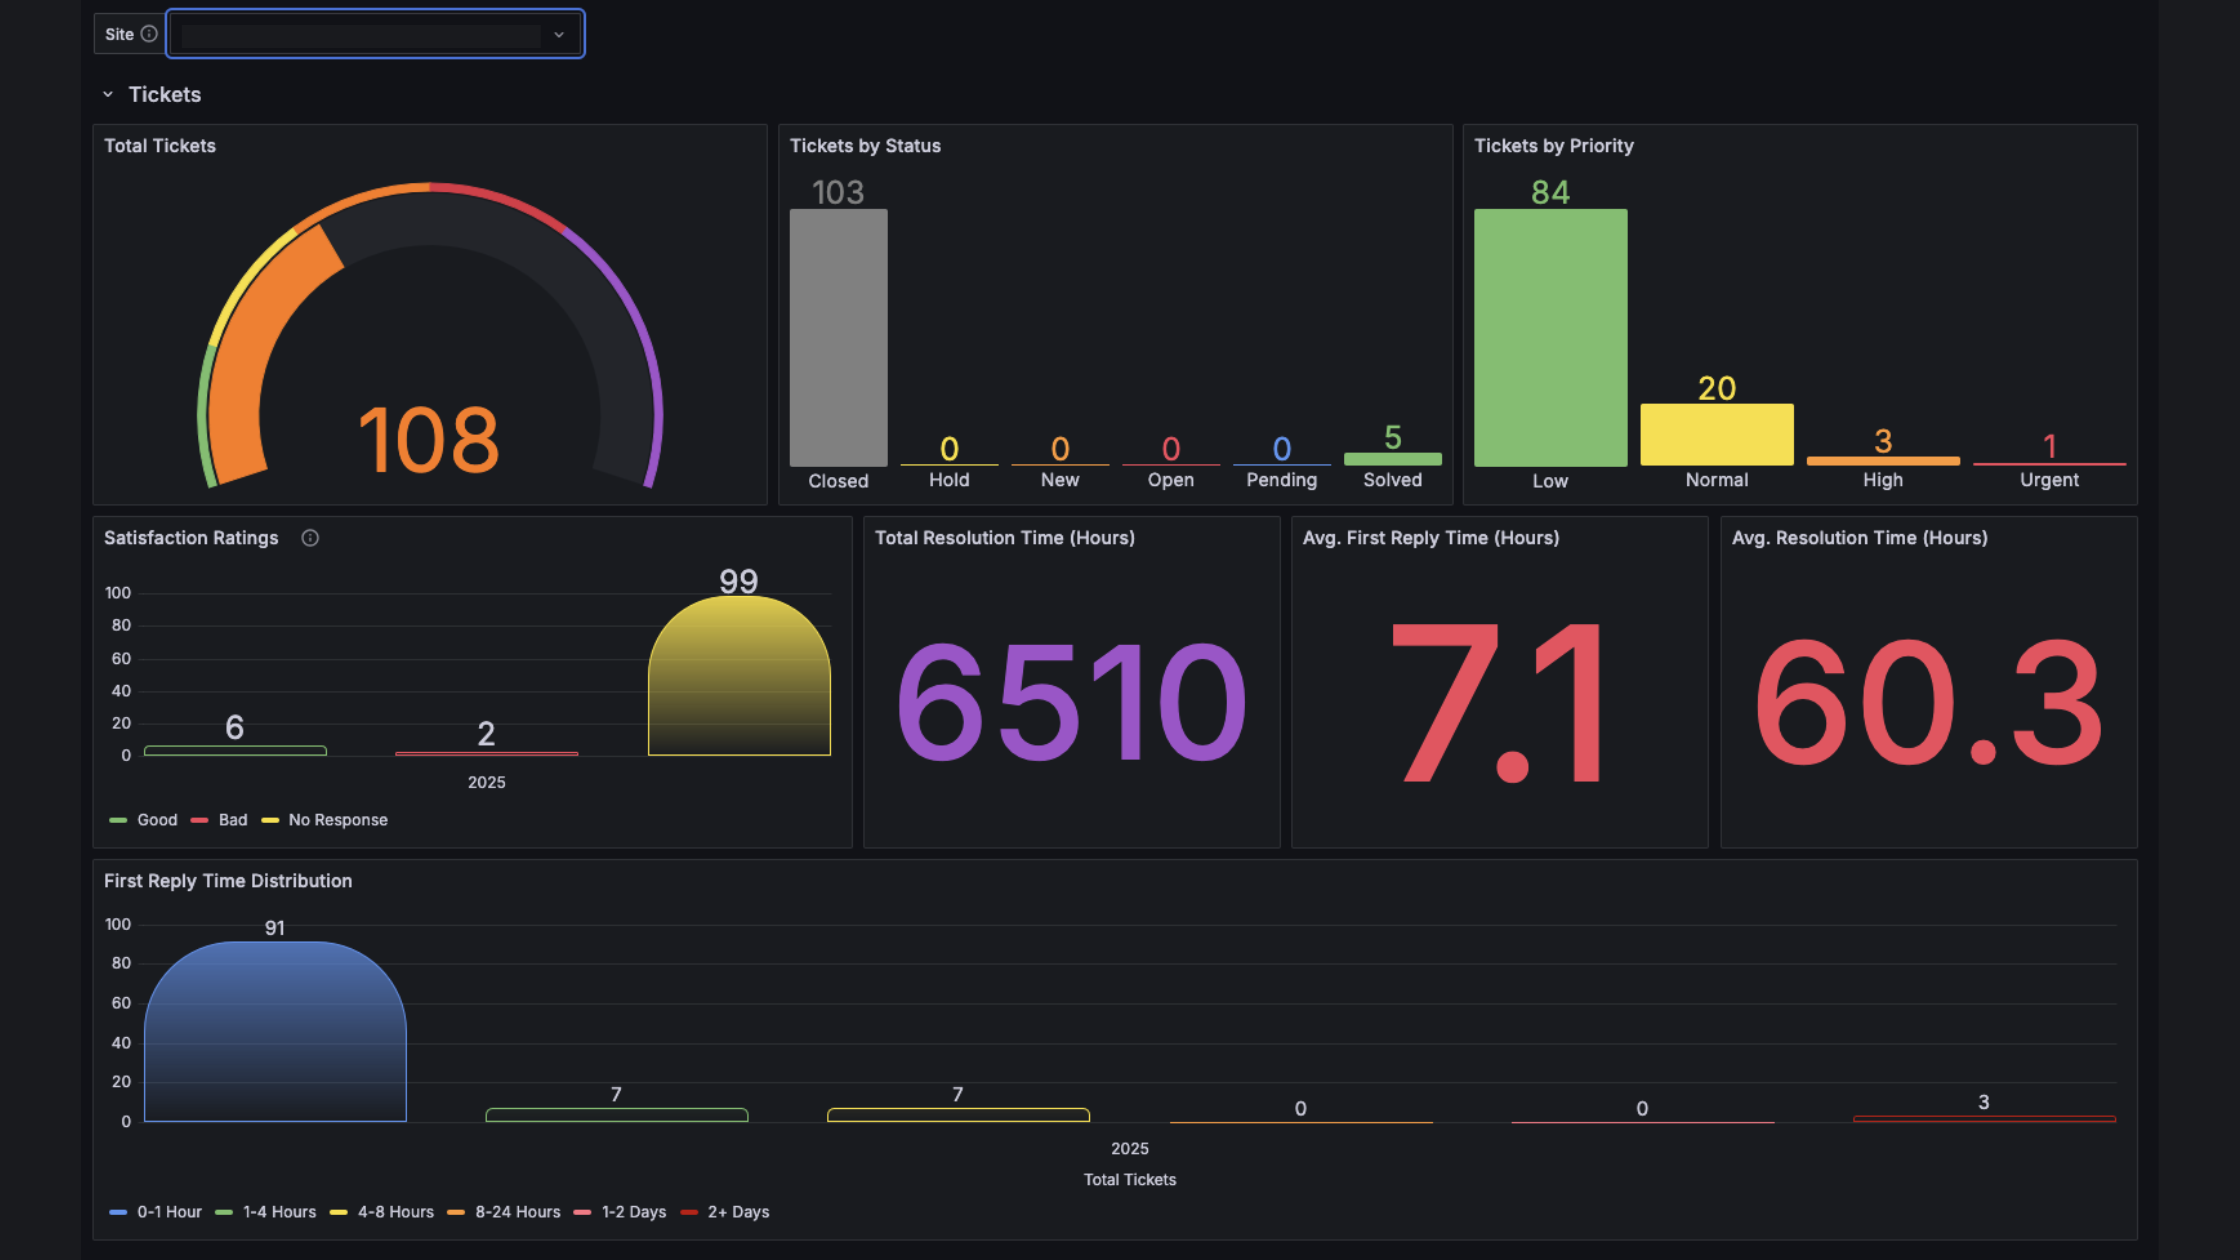
Task: Toggle the 0-1 Hour legend series
Action: point(168,1212)
